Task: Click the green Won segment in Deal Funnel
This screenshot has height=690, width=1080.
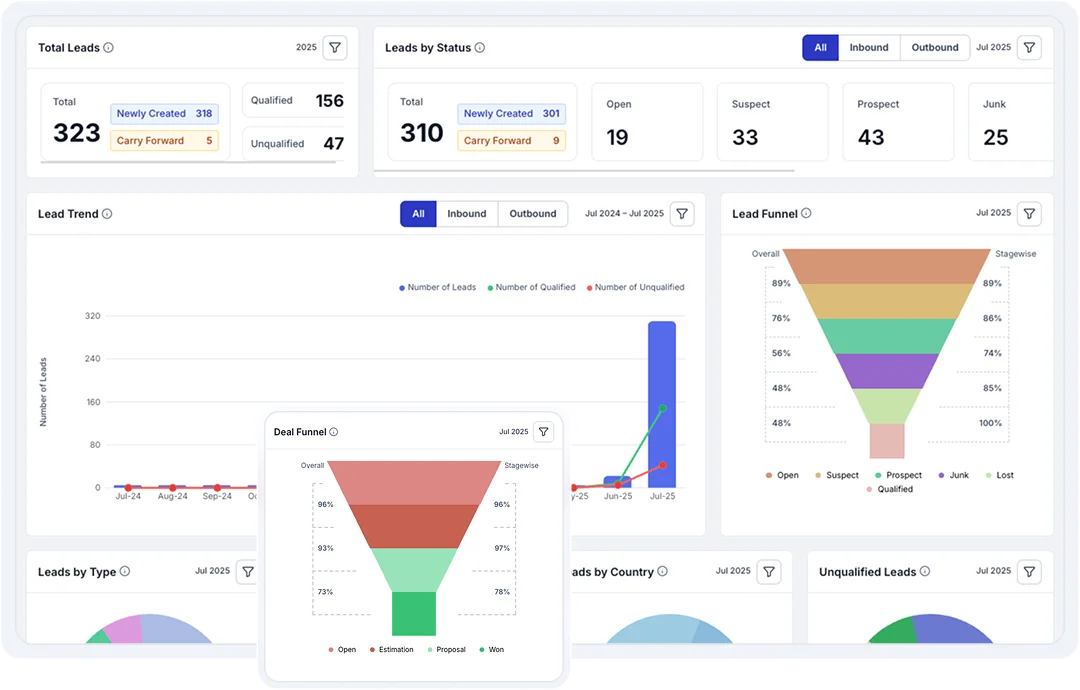Action: pyautogui.click(x=414, y=614)
